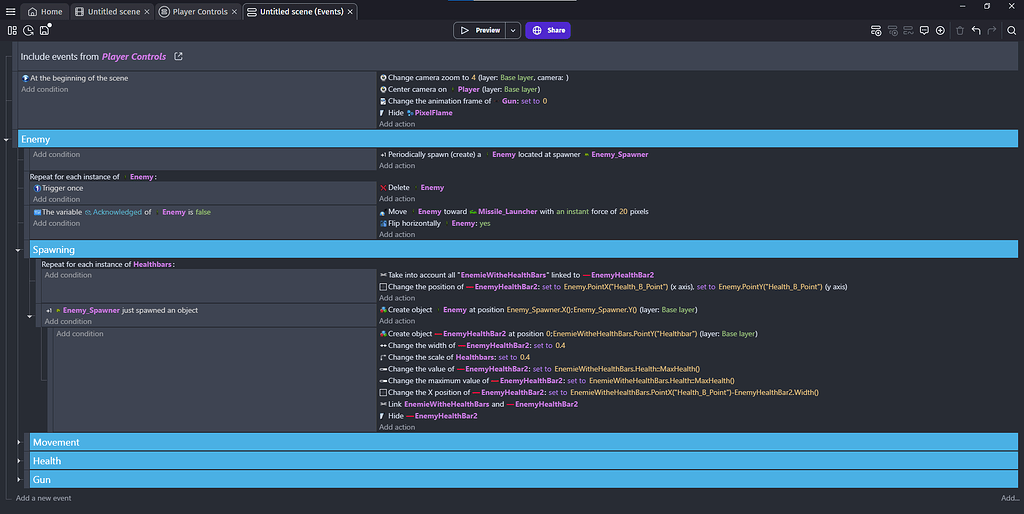Expand the Gun event group
Viewport: 1024px width, 514px height.
(19, 480)
